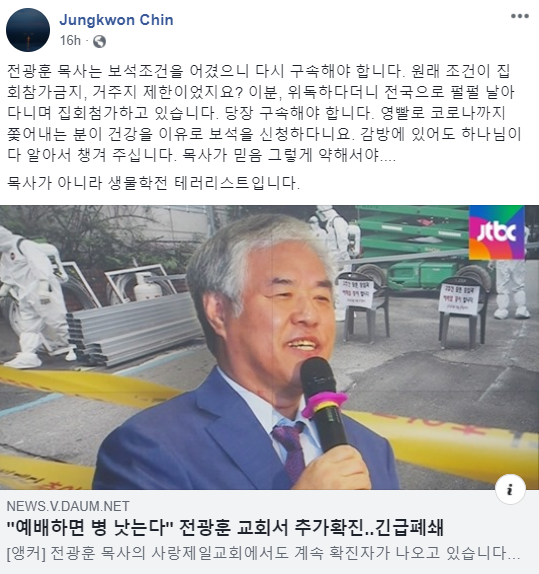The width and height of the screenshot is (539, 574).
Task: Click the first paragraph about 전광훈 목사
Action: [263, 113]
